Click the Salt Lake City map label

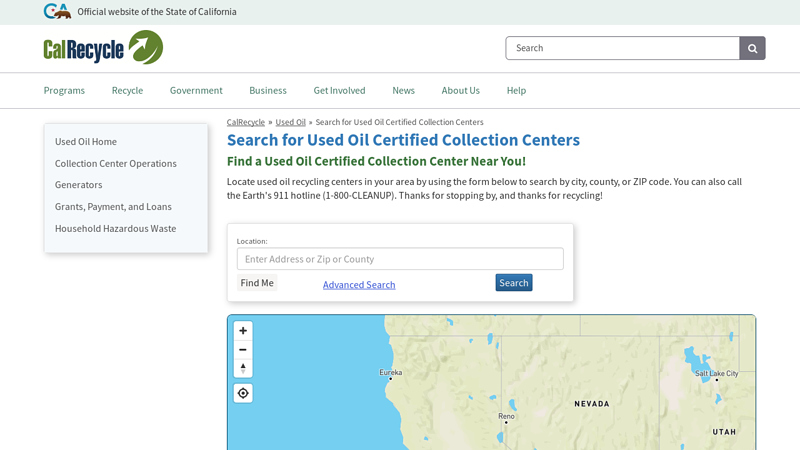717,373
